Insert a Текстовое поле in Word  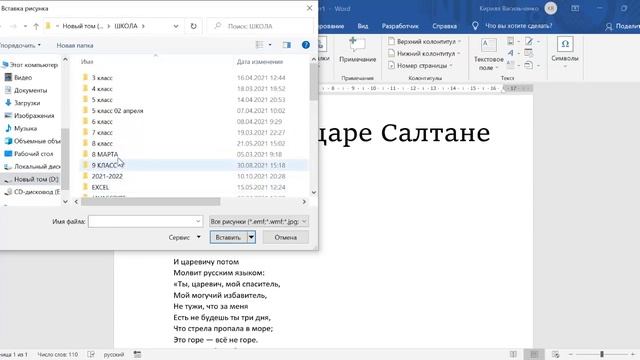pos(489,54)
